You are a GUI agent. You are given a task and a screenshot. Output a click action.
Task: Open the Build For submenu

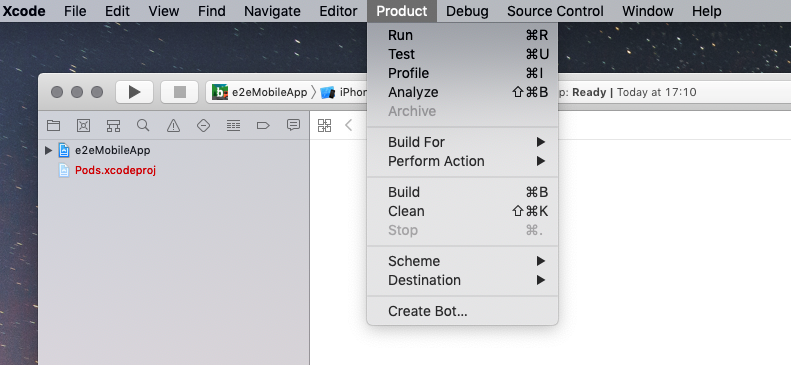point(463,142)
